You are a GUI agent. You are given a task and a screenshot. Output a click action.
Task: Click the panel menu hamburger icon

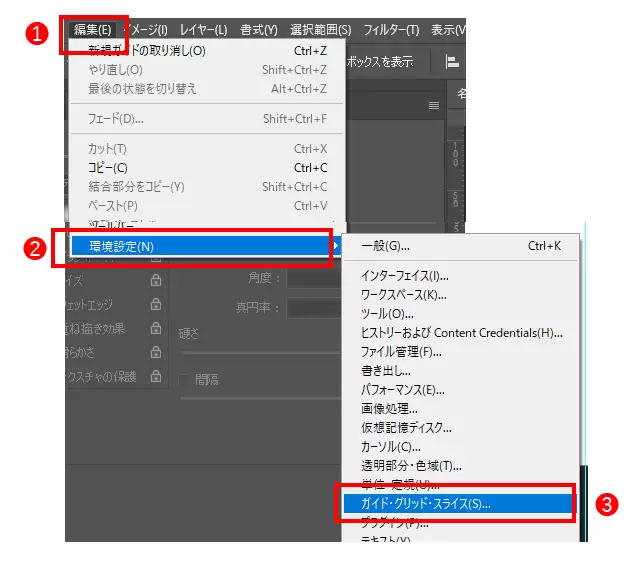[x=433, y=105]
